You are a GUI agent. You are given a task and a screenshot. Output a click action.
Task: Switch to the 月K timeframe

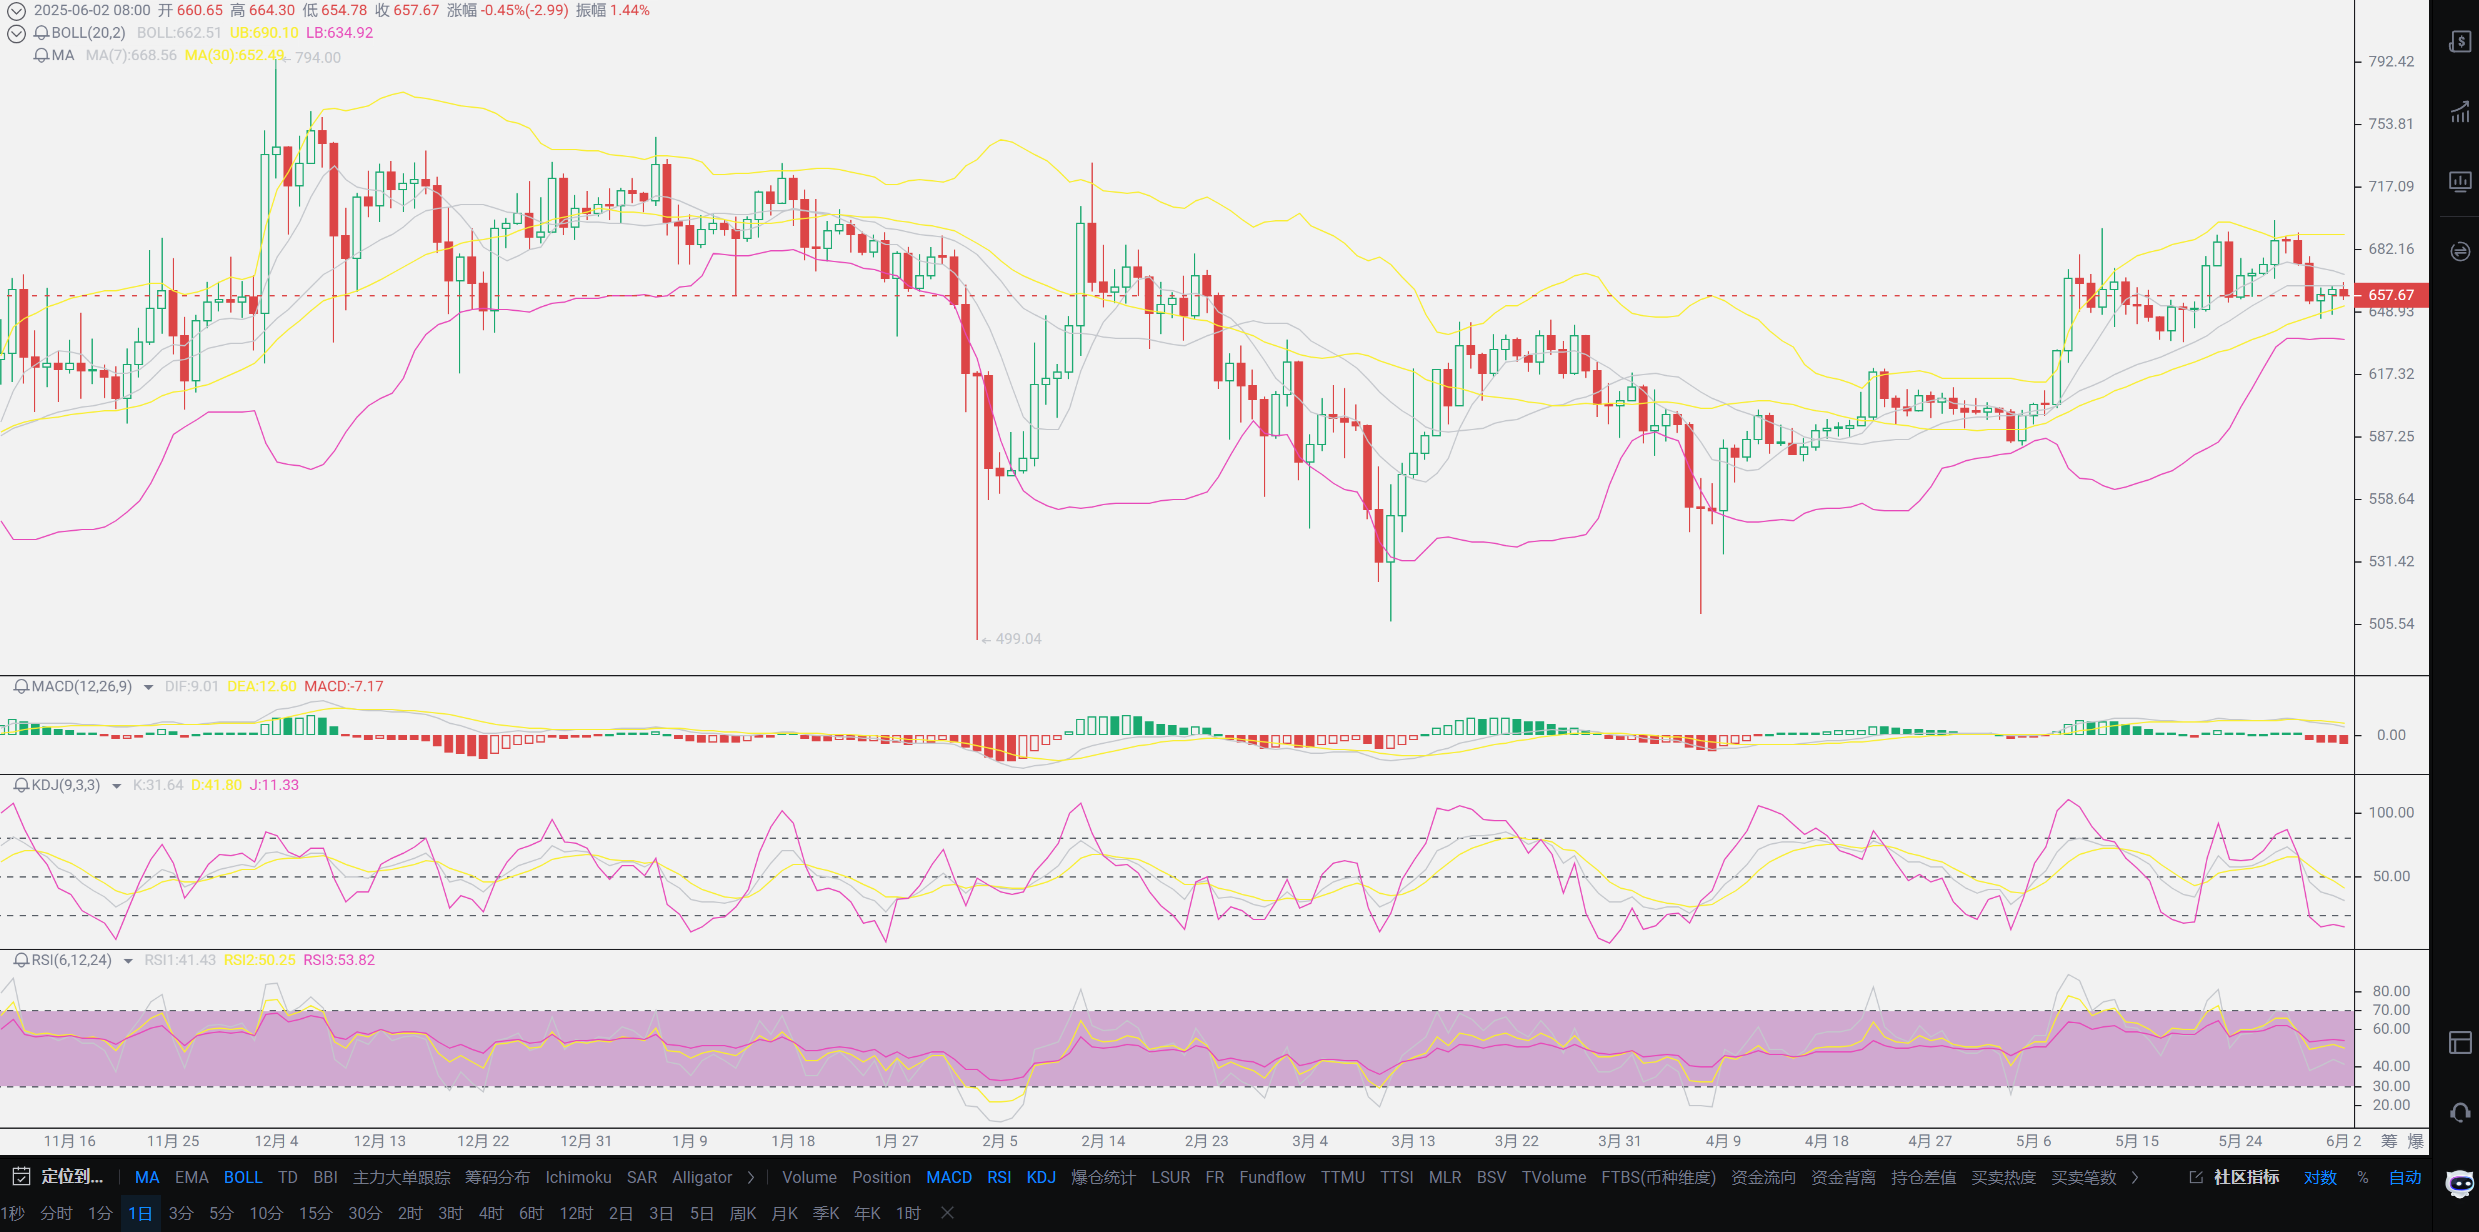coord(785,1213)
